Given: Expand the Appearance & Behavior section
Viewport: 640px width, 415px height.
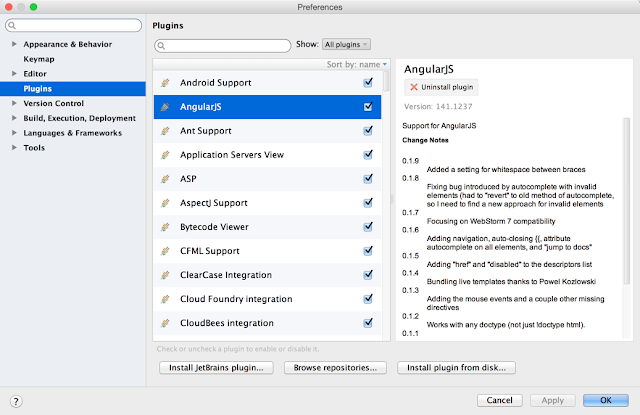Looking at the screenshot, I should pyautogui.click(x=13, y=44).
